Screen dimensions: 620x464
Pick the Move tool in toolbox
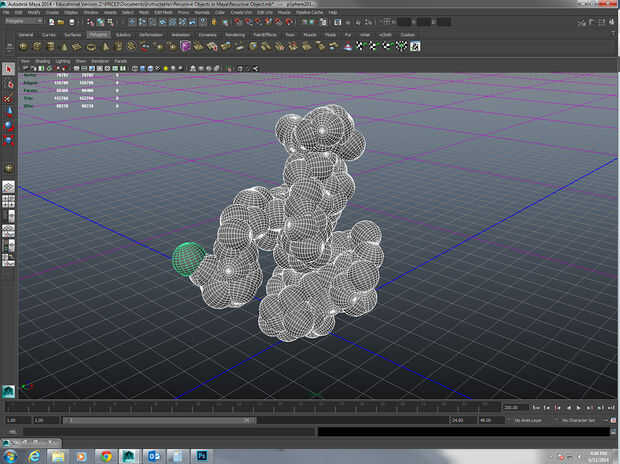point(8,111)
